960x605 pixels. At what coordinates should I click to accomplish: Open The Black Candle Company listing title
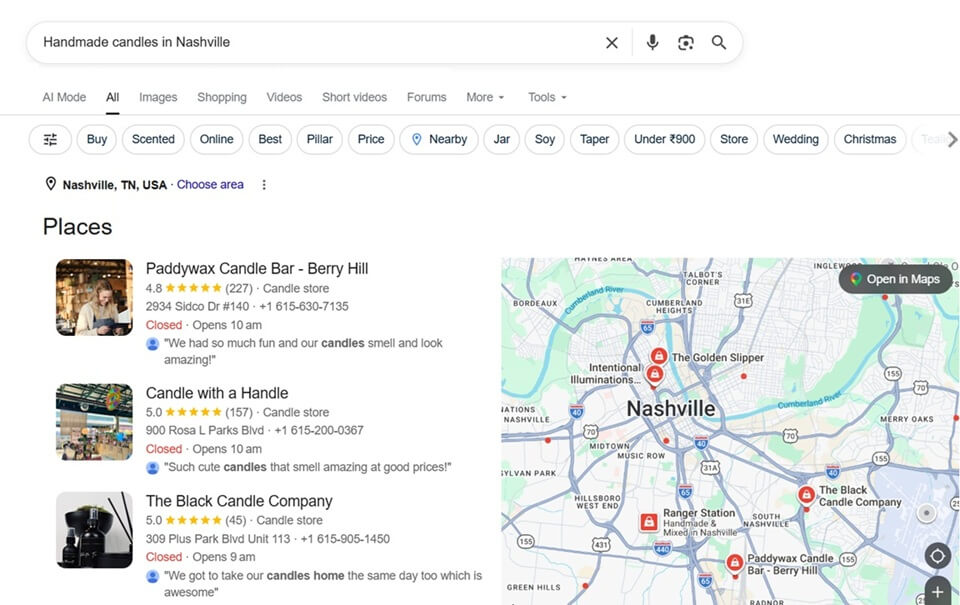tap(239, 502)
